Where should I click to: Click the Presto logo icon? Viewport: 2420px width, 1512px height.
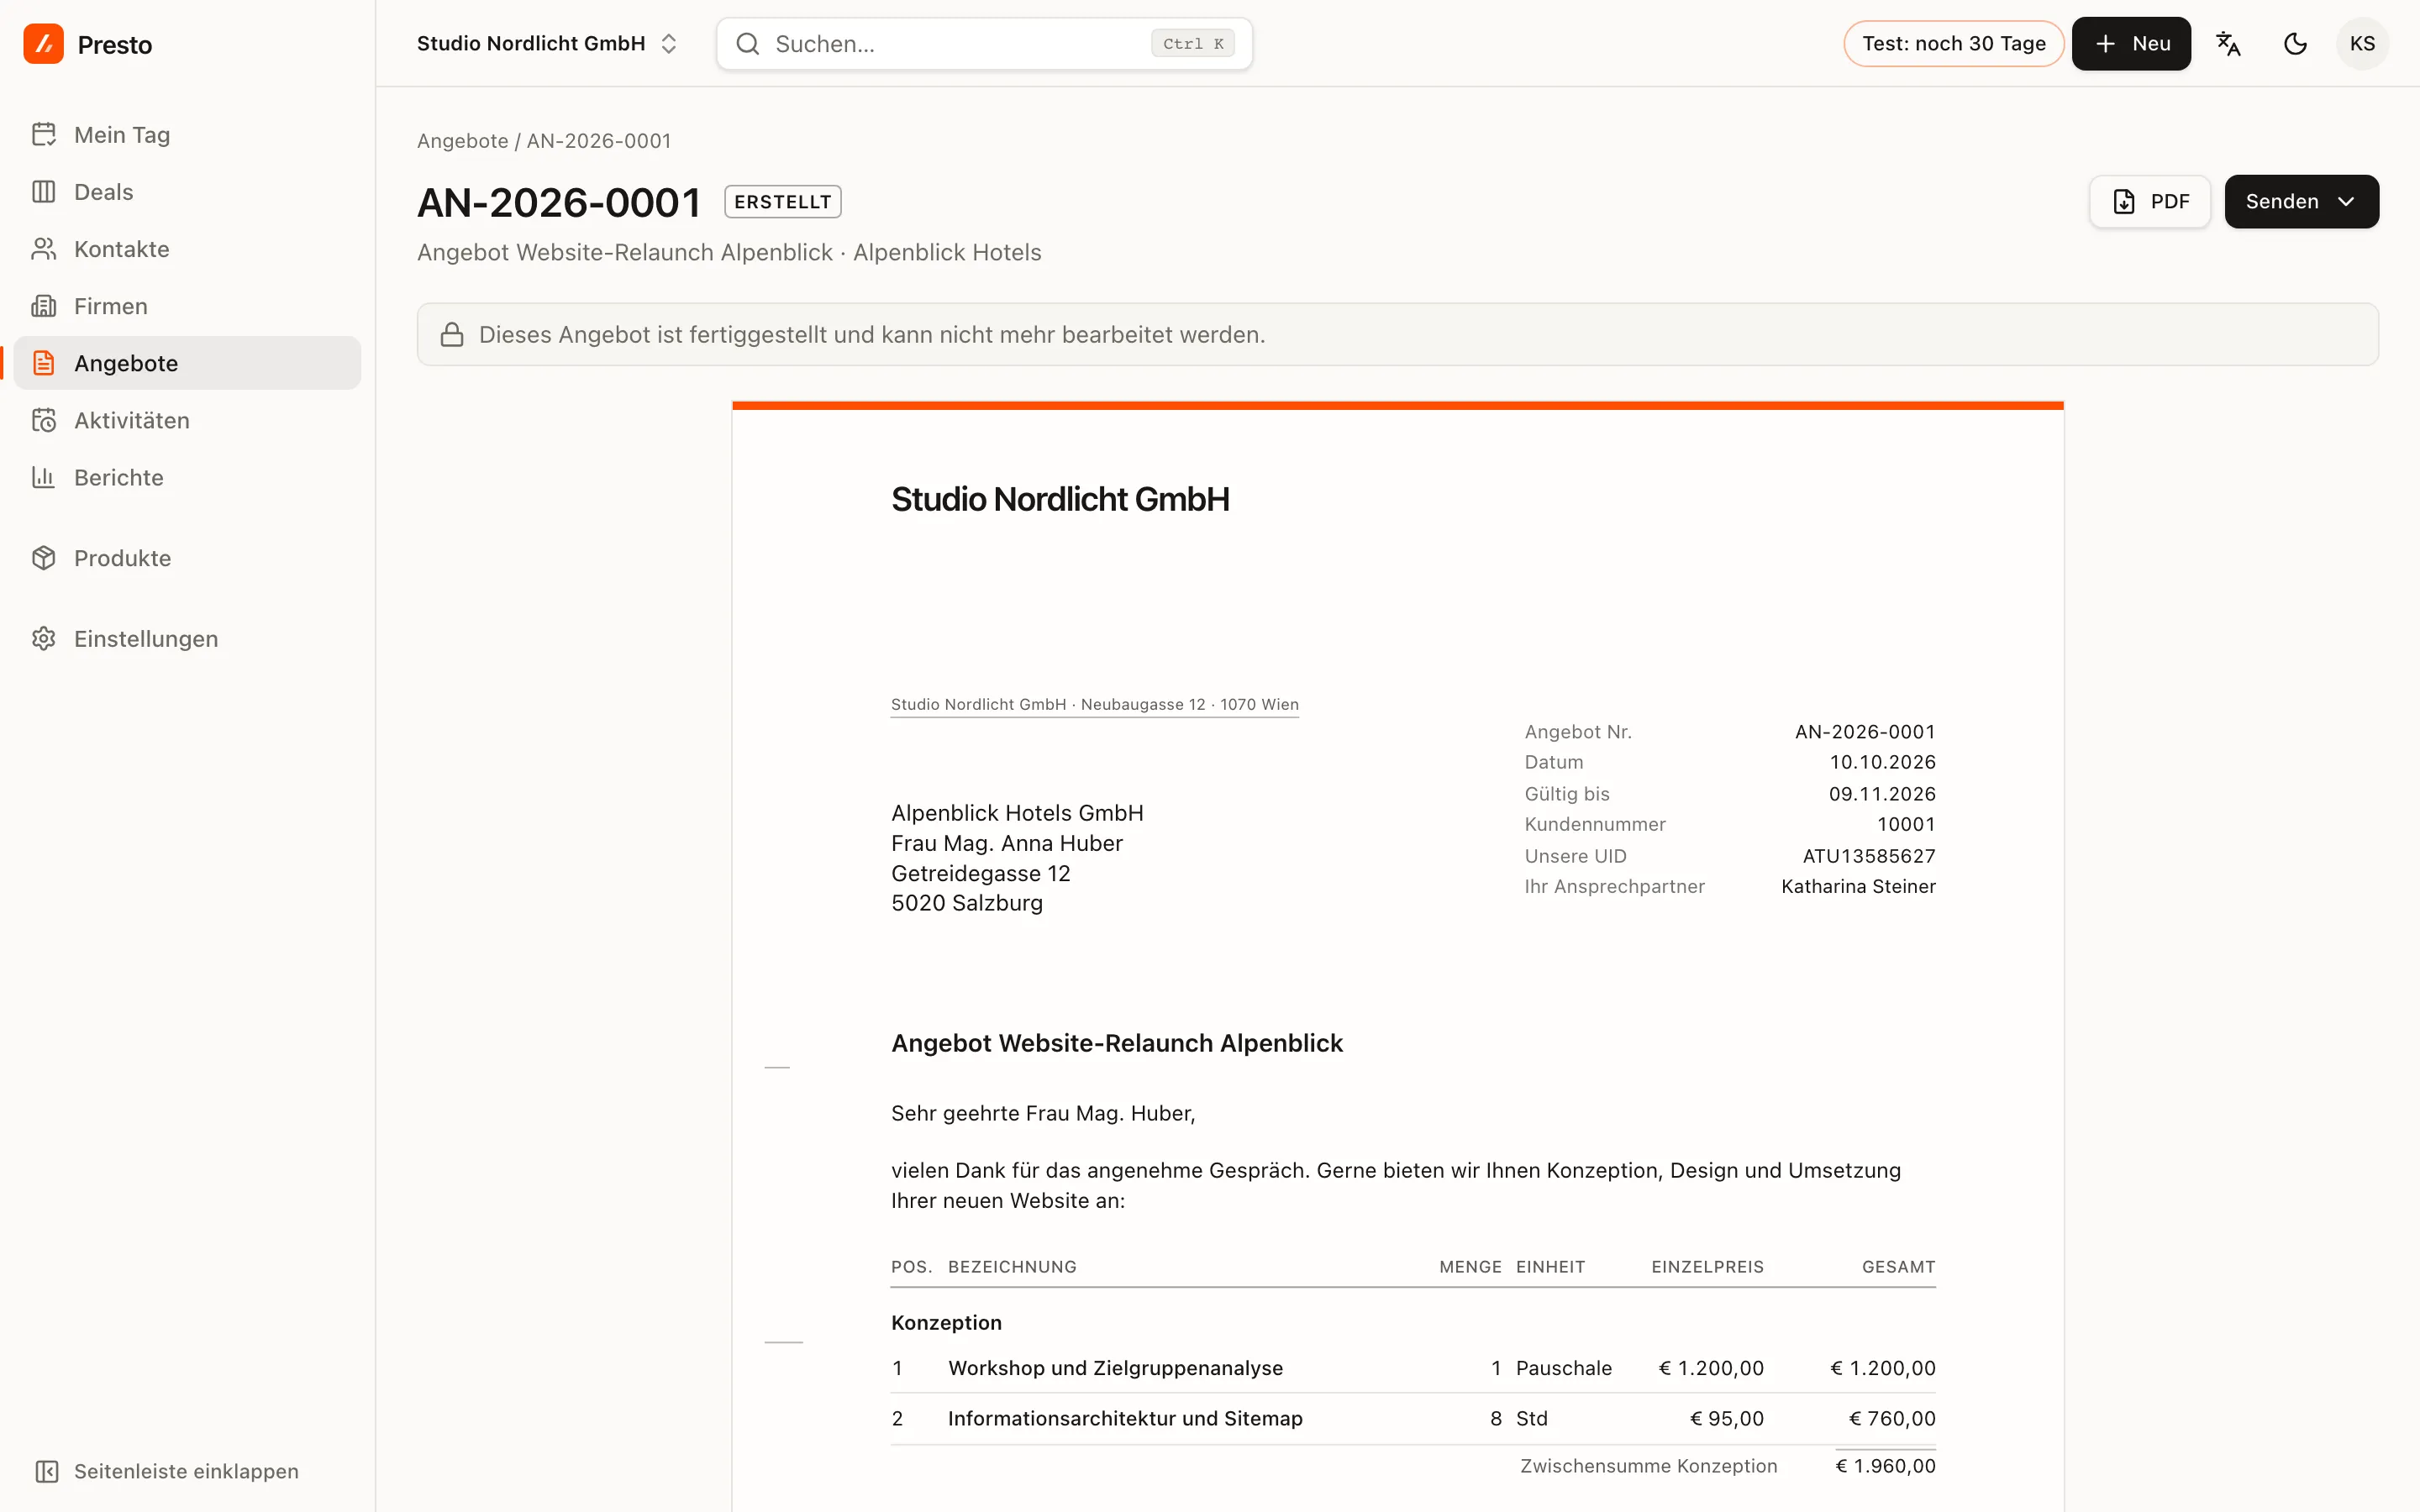(x=43, y=44)
